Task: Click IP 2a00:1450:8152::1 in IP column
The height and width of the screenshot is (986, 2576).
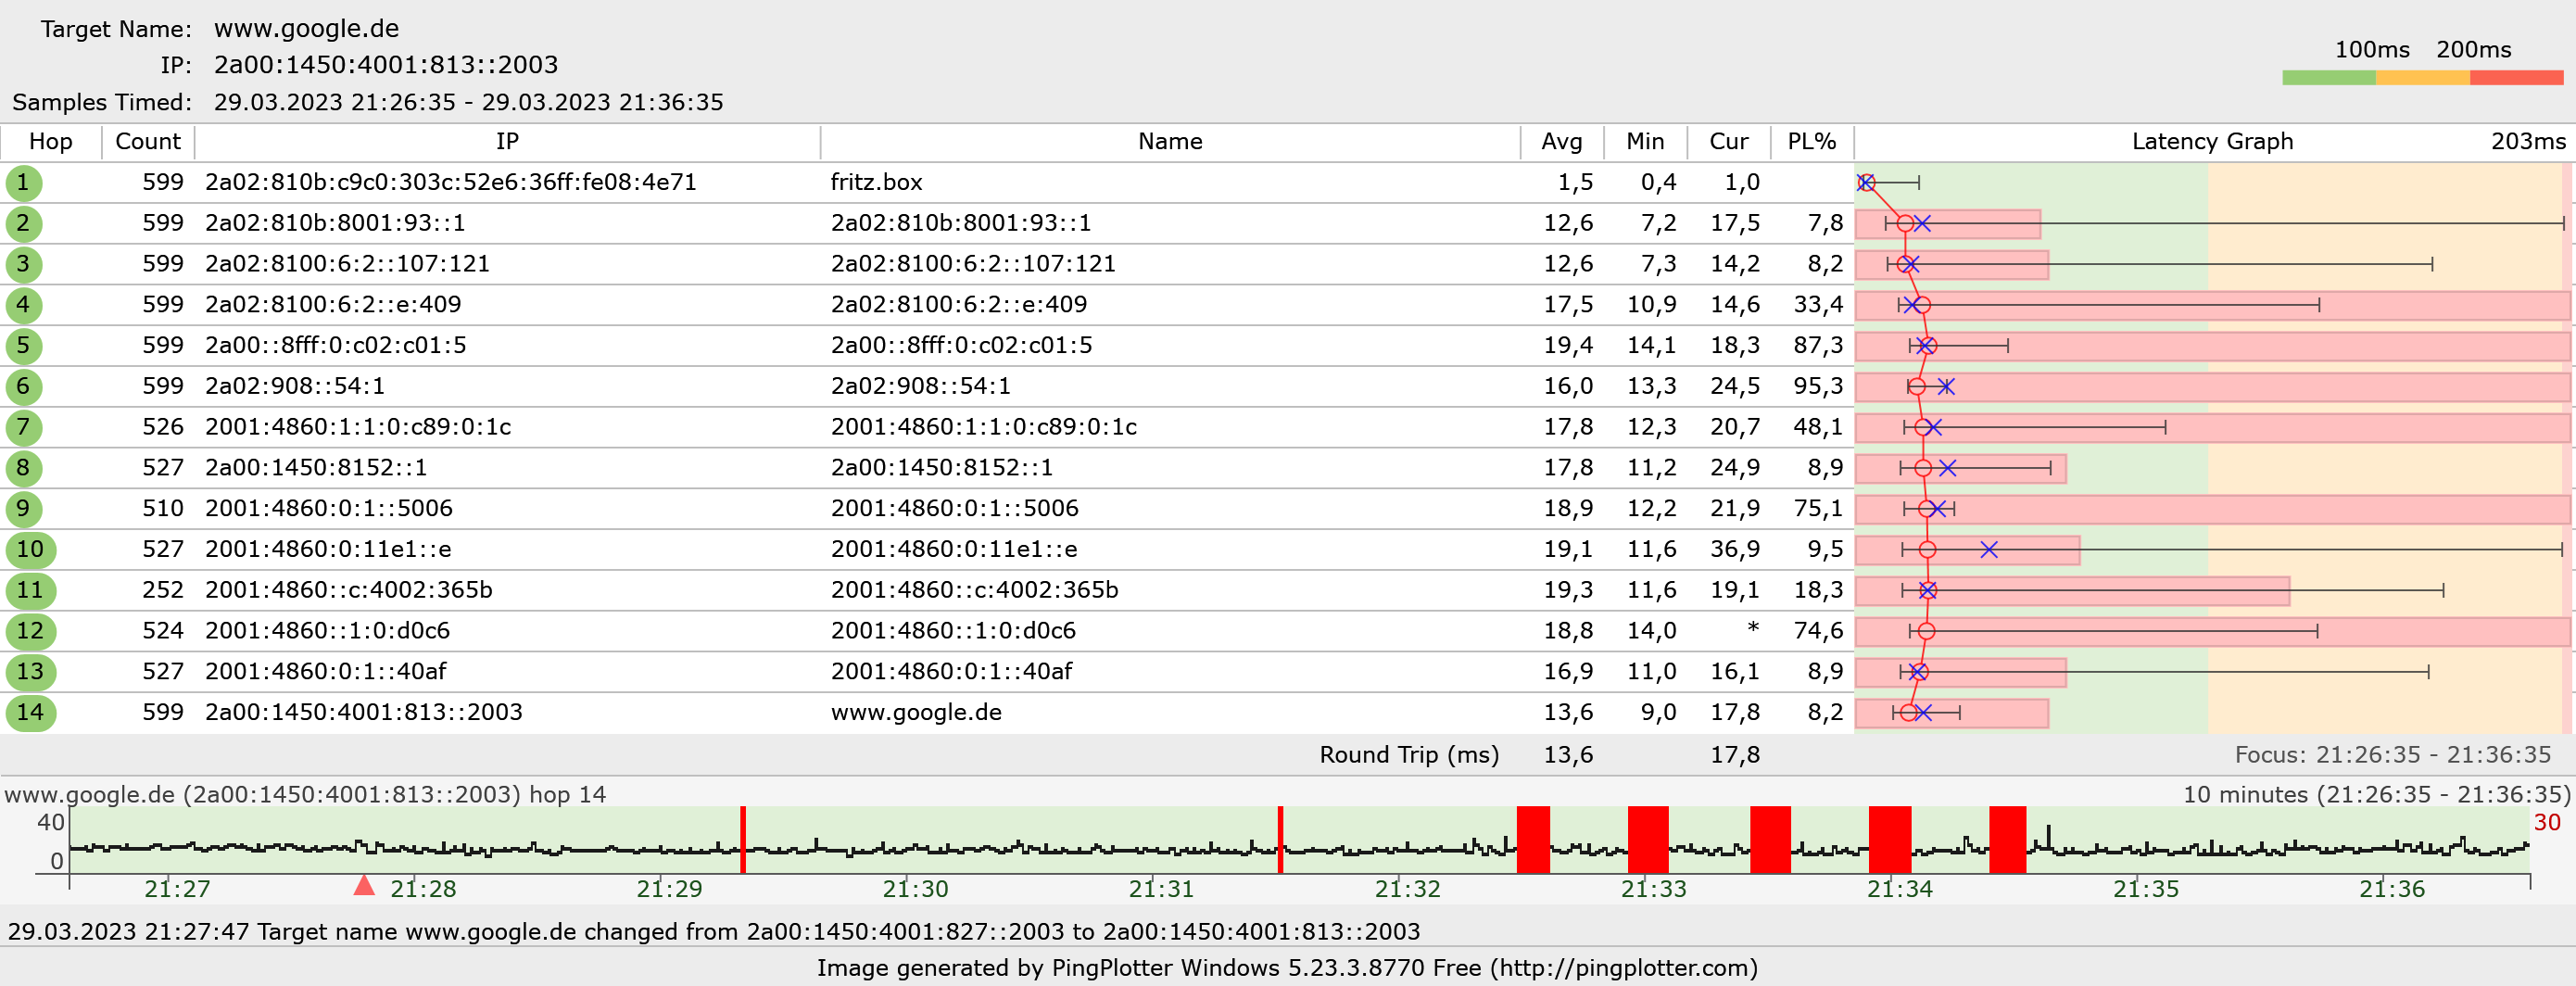Action: point(316,468)
